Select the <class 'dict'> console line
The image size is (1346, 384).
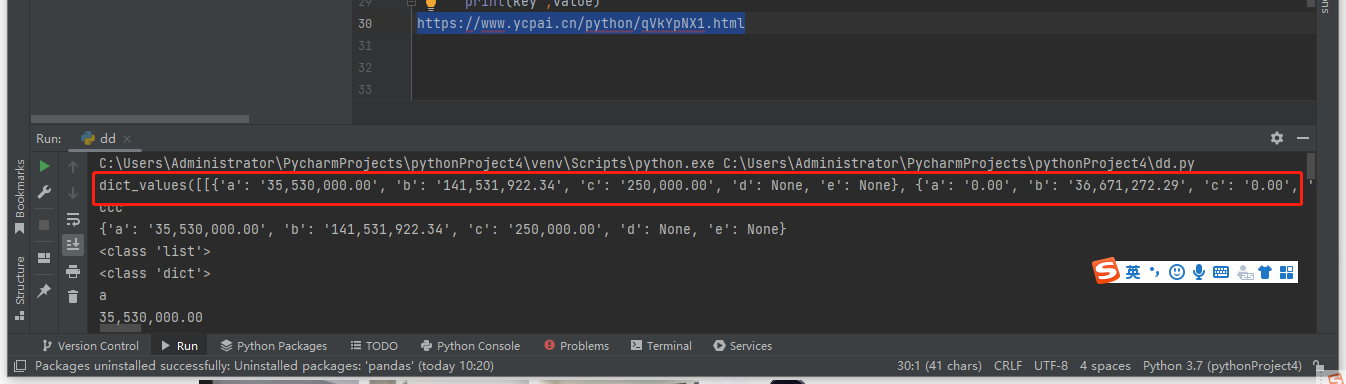point(155,273)
